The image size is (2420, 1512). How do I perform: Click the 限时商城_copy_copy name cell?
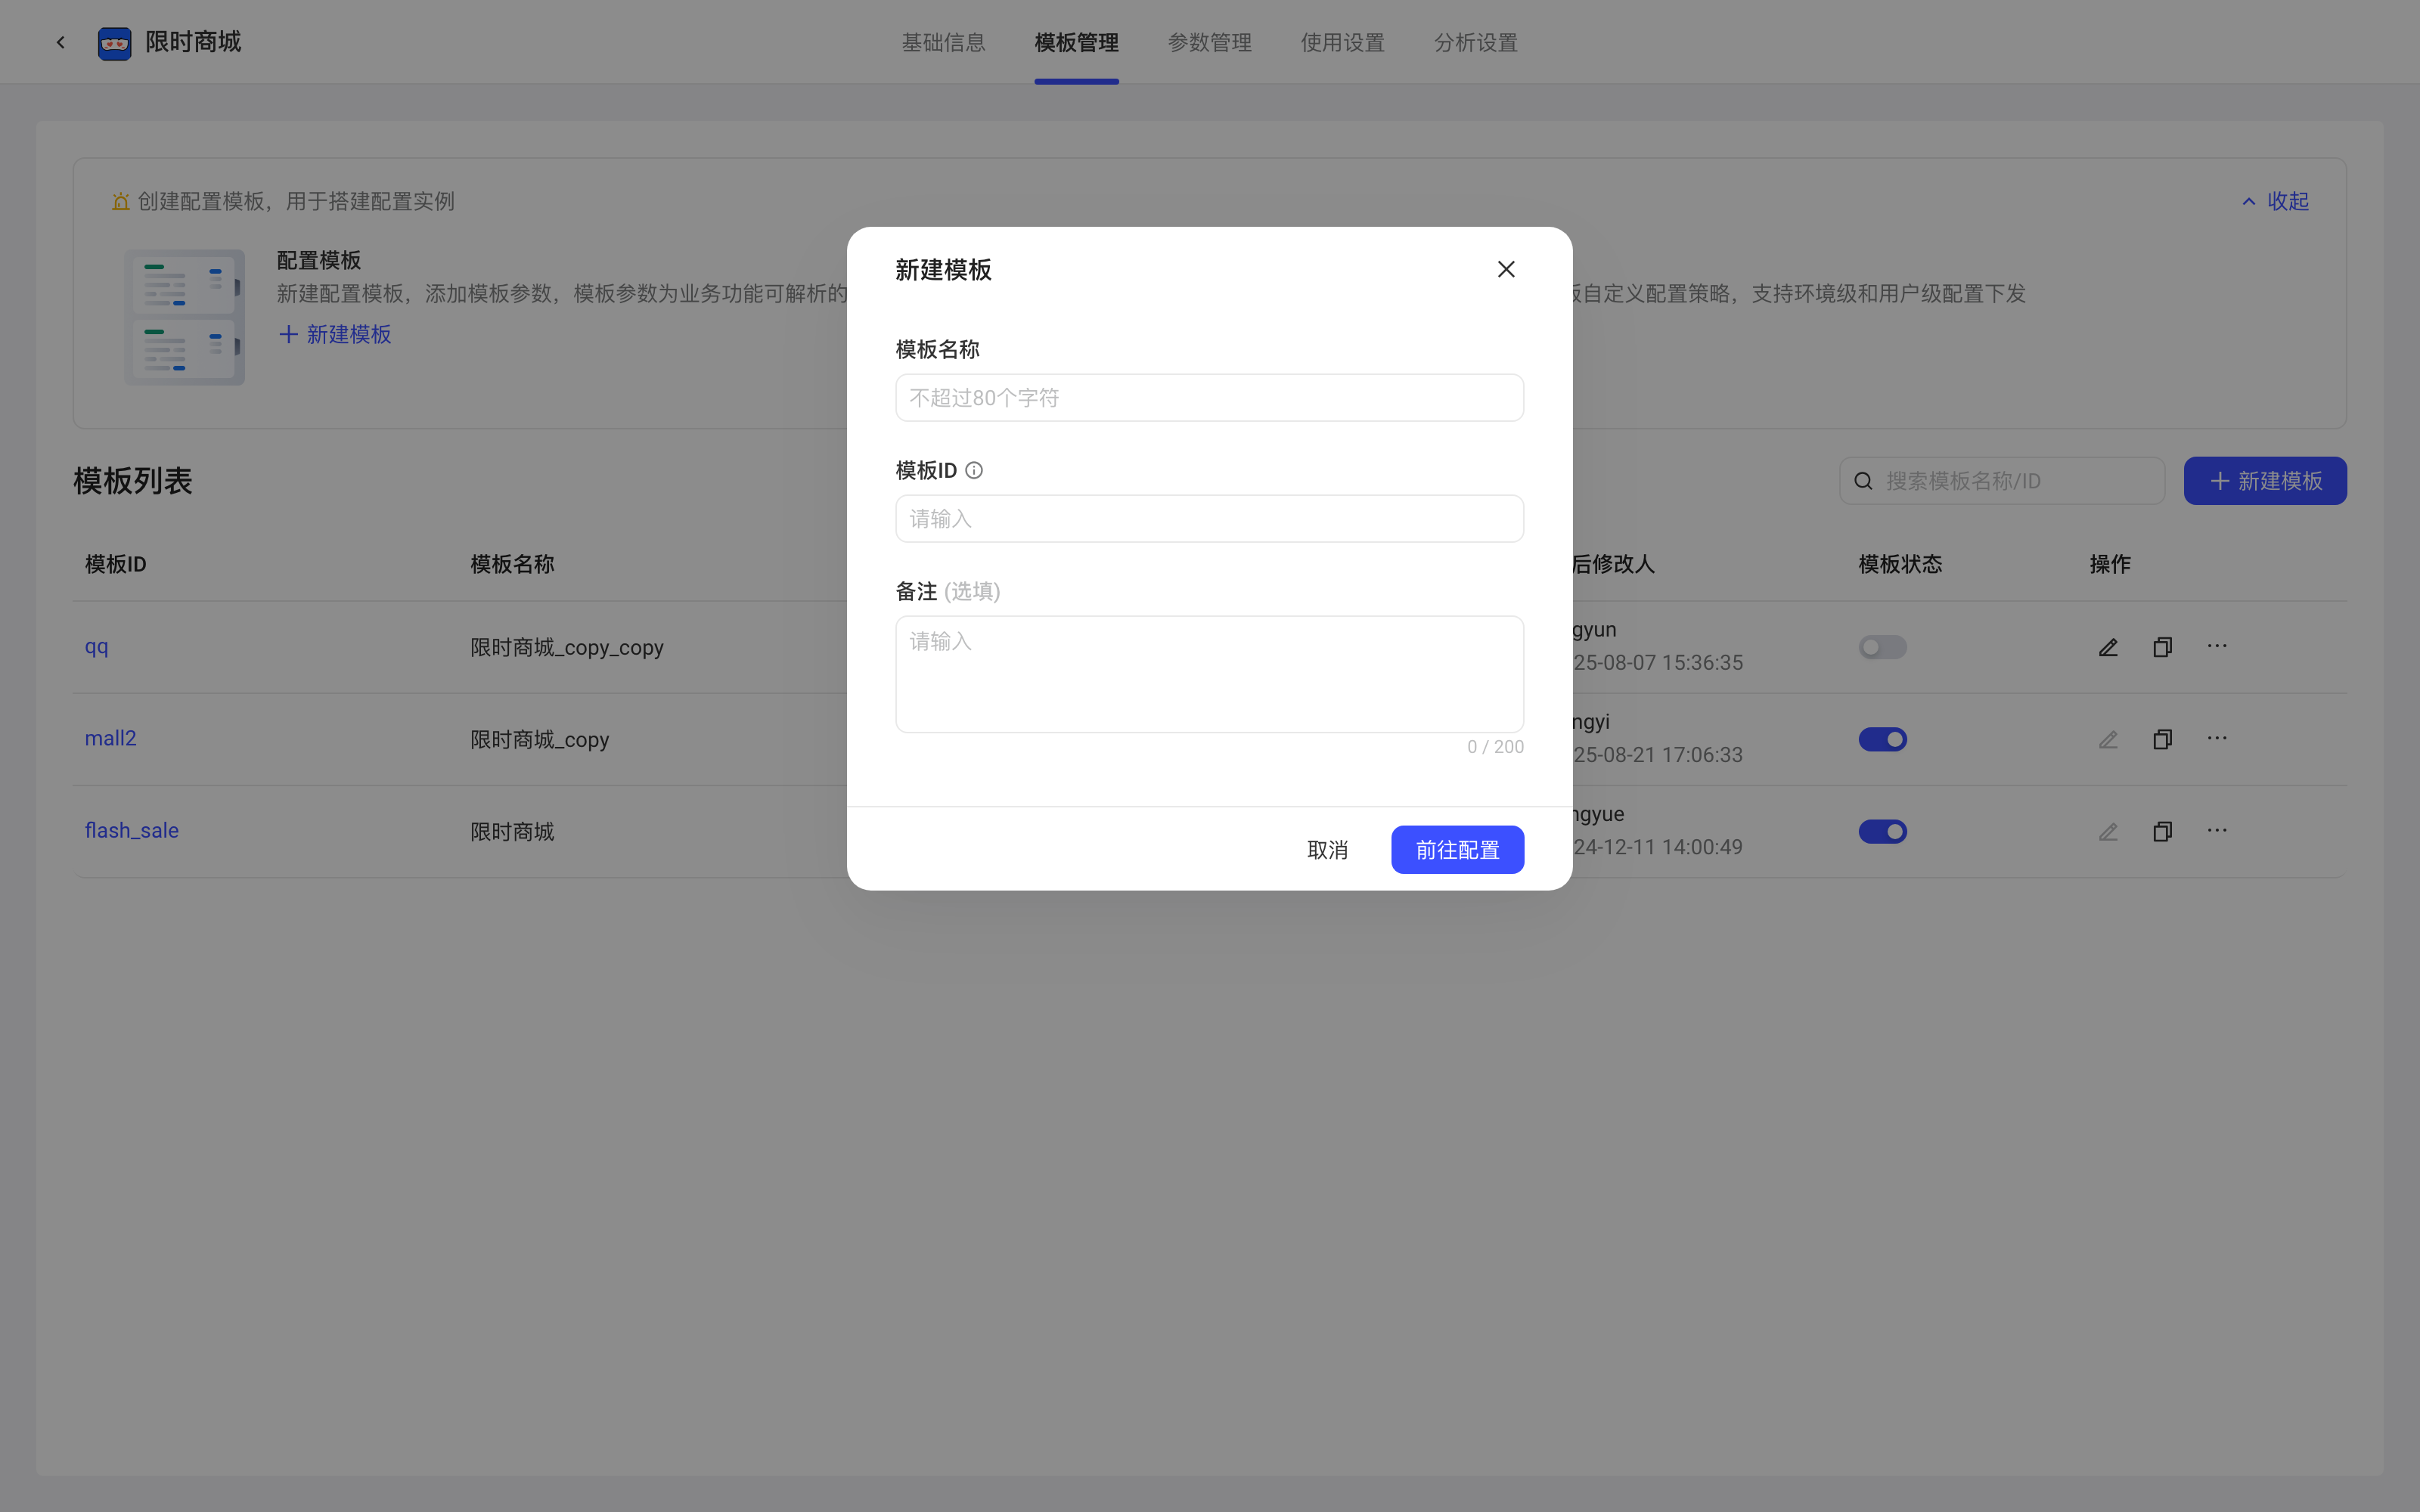tap(567, 647)
